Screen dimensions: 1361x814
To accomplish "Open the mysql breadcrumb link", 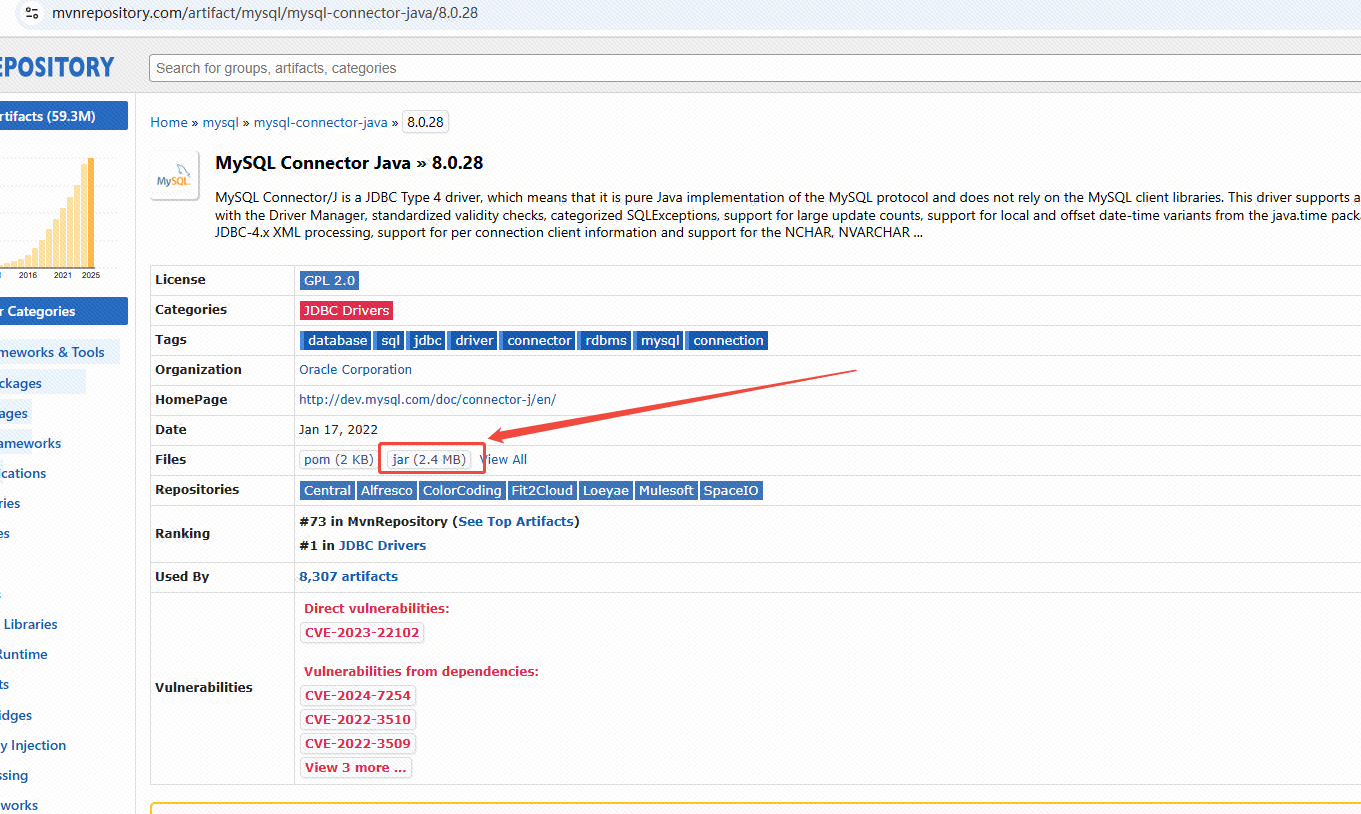I will pyautogui.click(x=220, y=122).
